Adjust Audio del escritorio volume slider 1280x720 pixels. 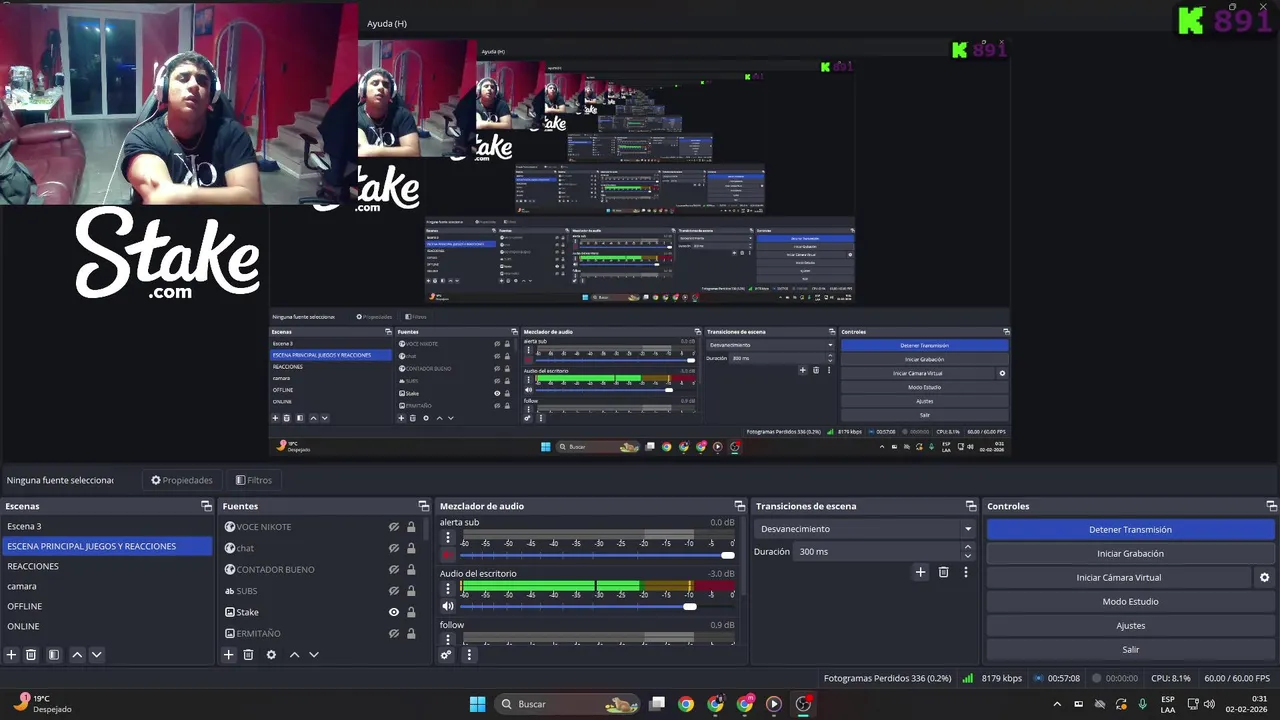click(x=597, y=606)
